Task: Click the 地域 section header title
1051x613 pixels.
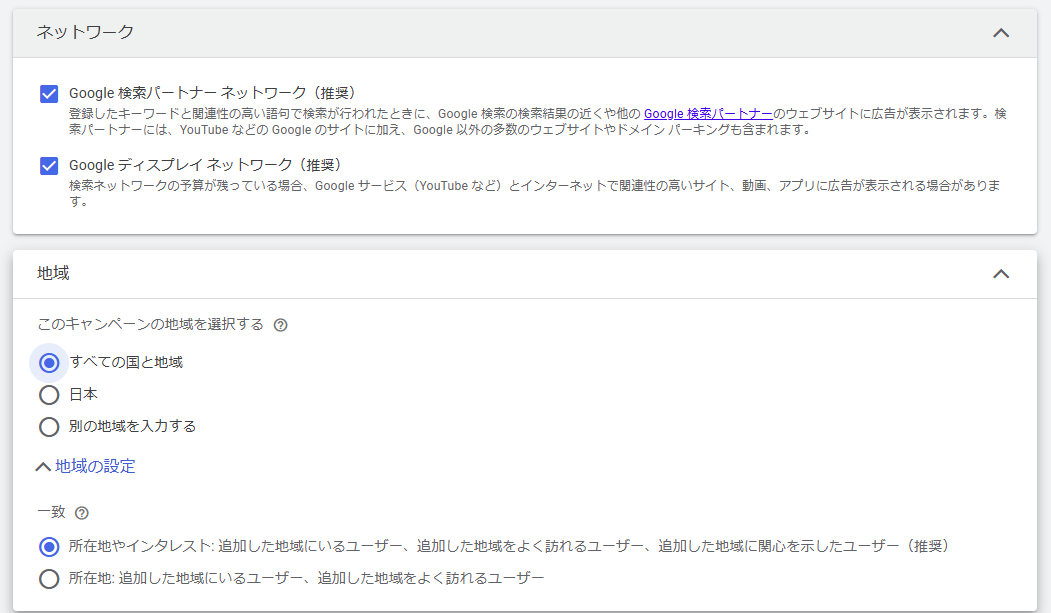Action: [x=53, y=273]
